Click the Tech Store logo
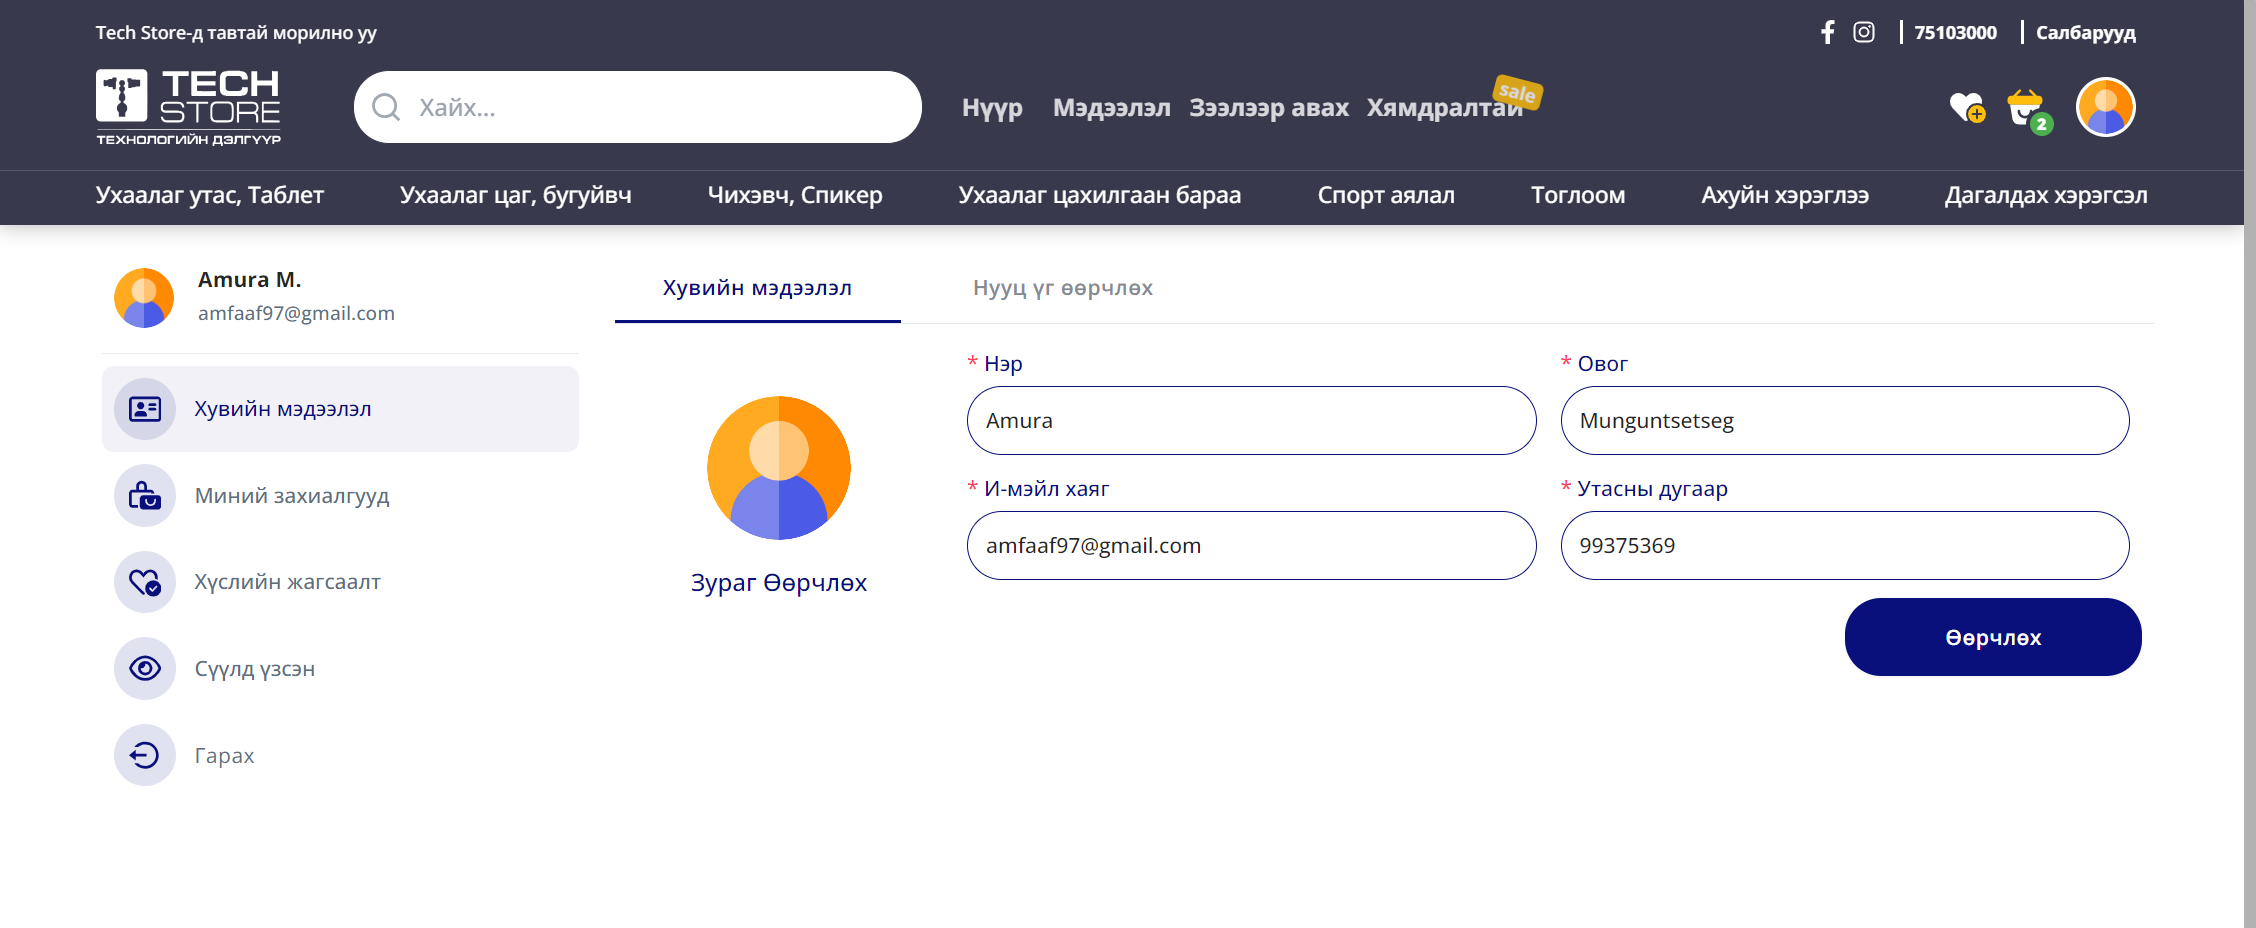The image size is (2256, 928). (x=188, y=107)
